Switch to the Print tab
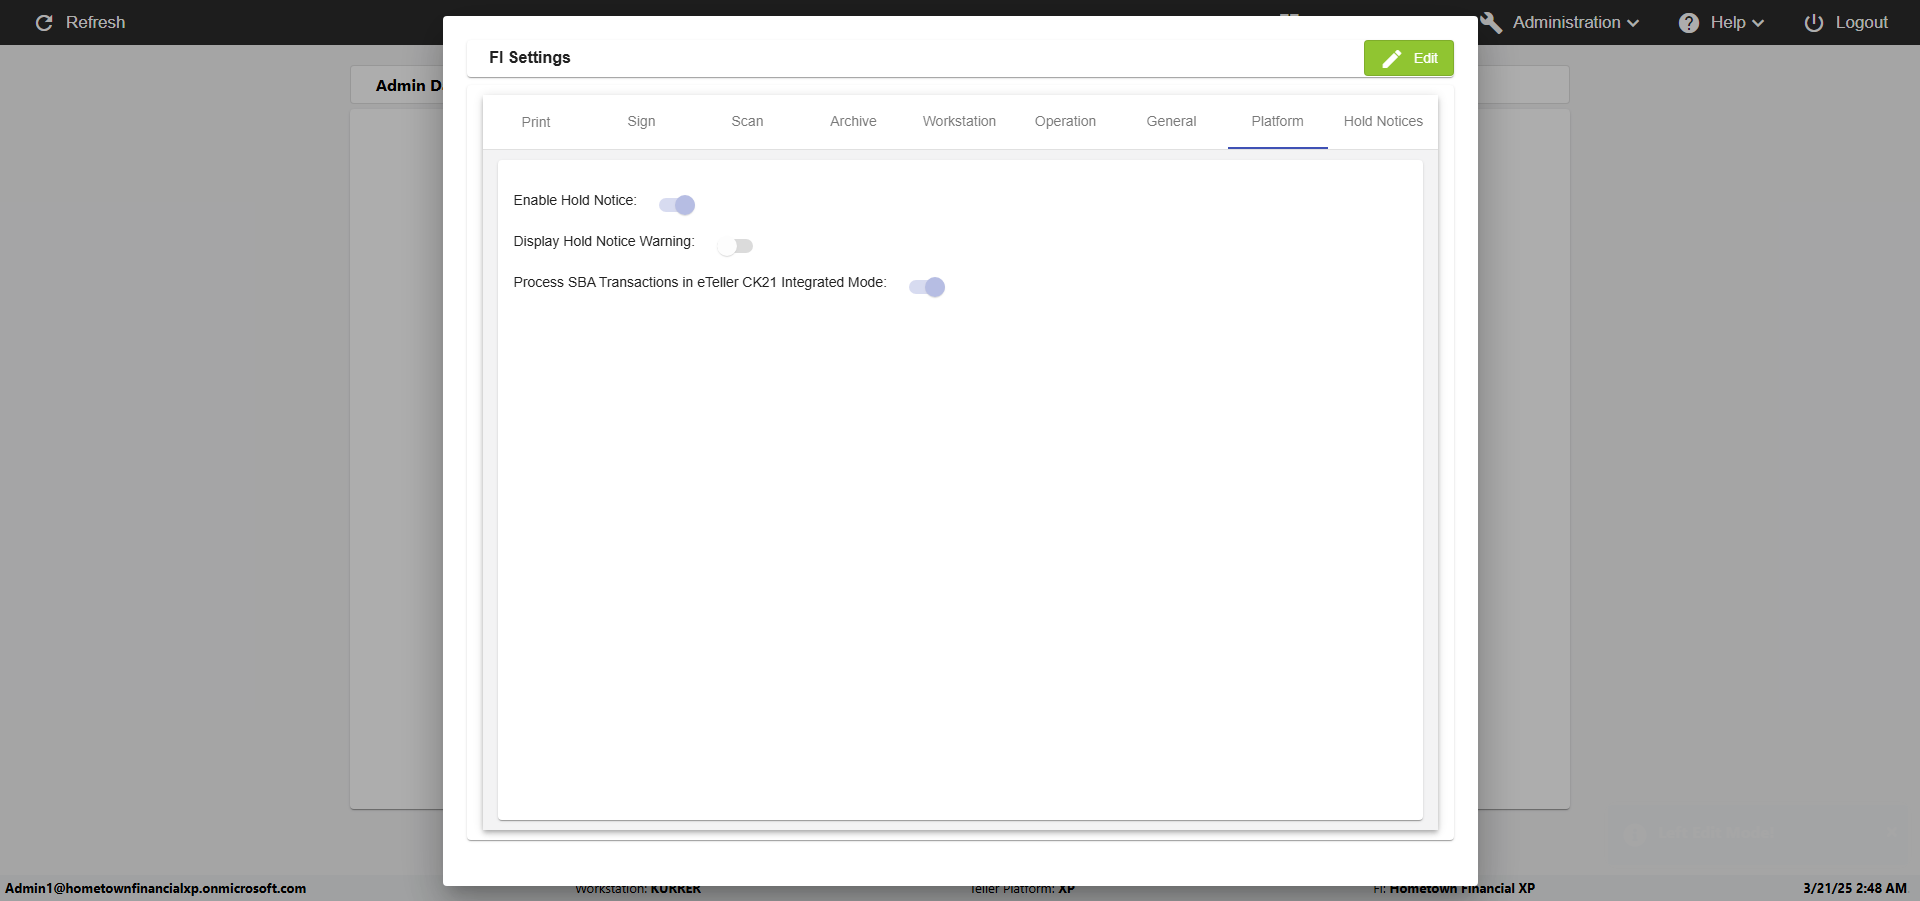 536,122
